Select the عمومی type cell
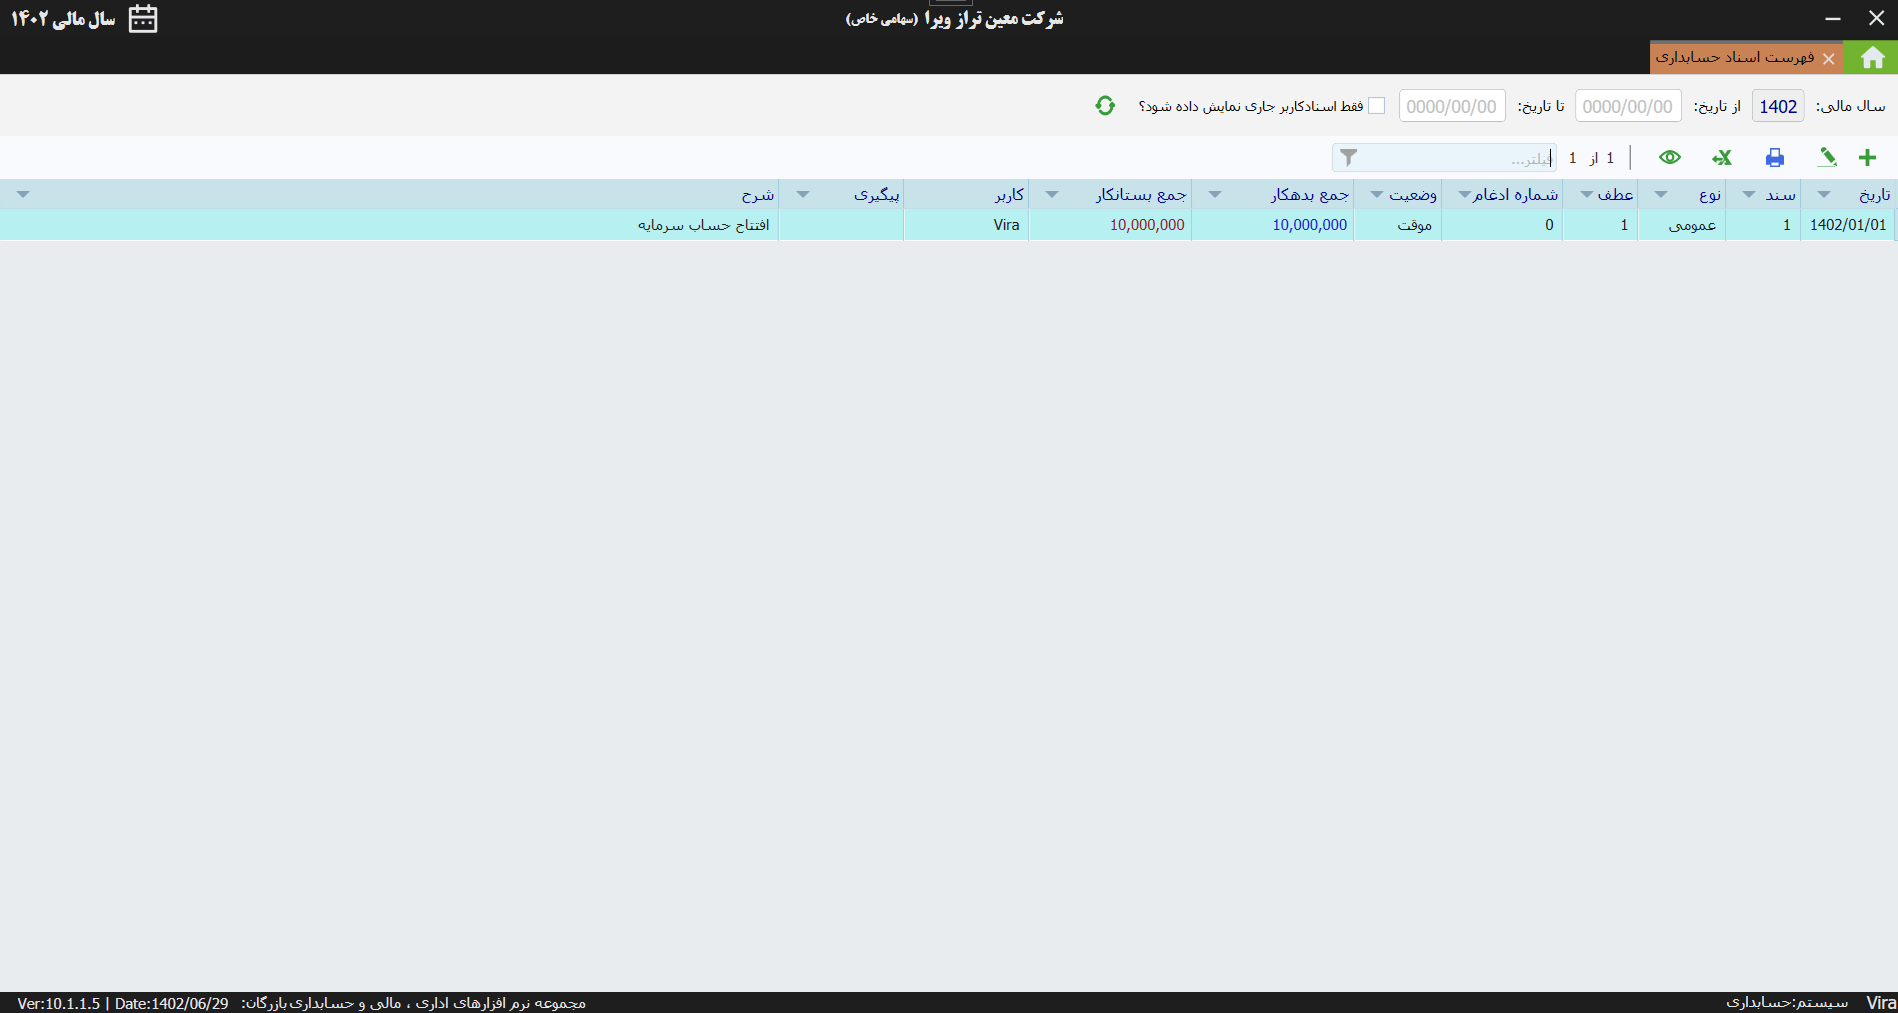 [1682, 225]
